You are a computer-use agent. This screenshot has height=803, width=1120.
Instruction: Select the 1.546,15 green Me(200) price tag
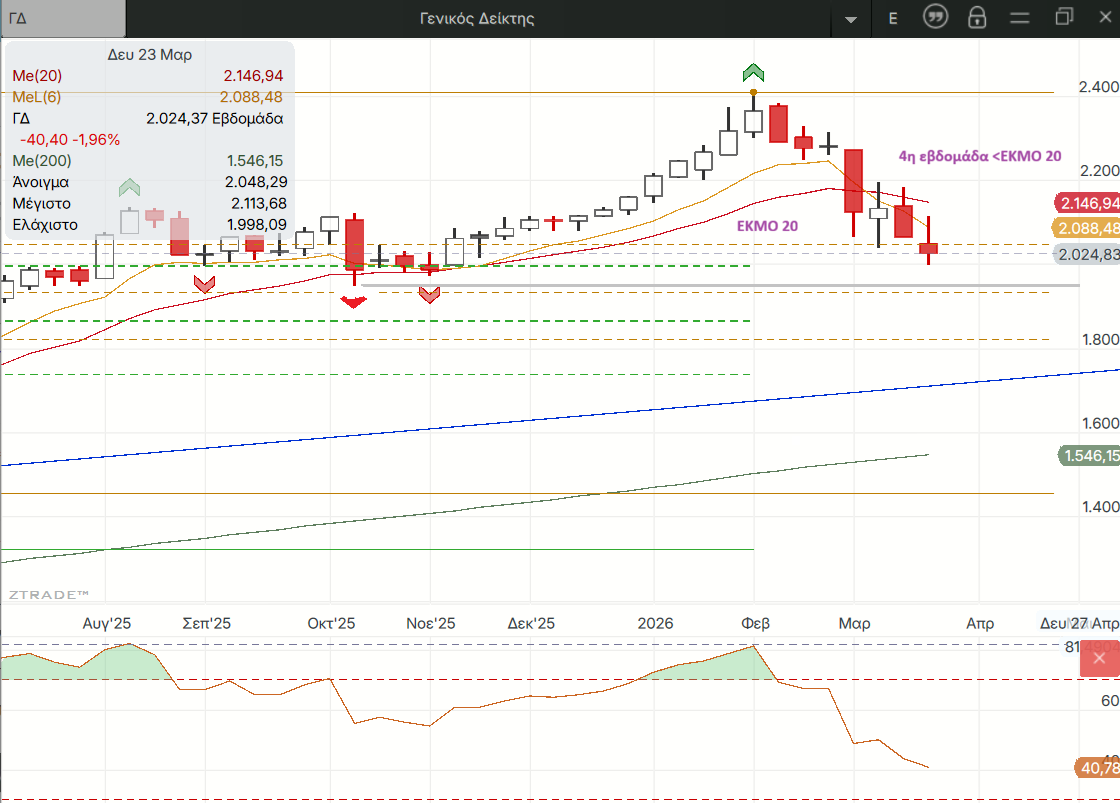click(x=1088, y=456)
